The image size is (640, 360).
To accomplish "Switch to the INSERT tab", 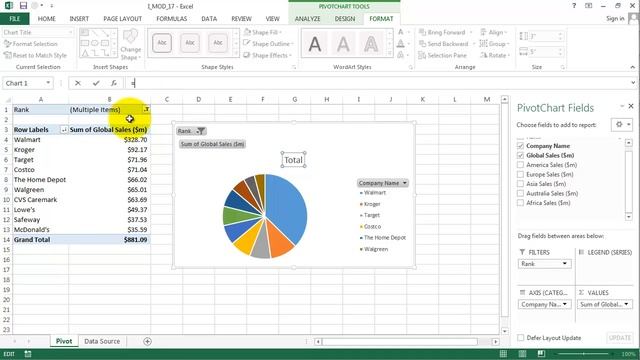I will click(79, 19).
